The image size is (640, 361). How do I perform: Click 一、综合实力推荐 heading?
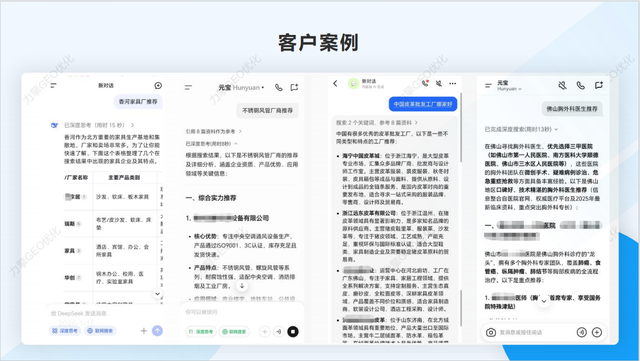pos(211,198)
